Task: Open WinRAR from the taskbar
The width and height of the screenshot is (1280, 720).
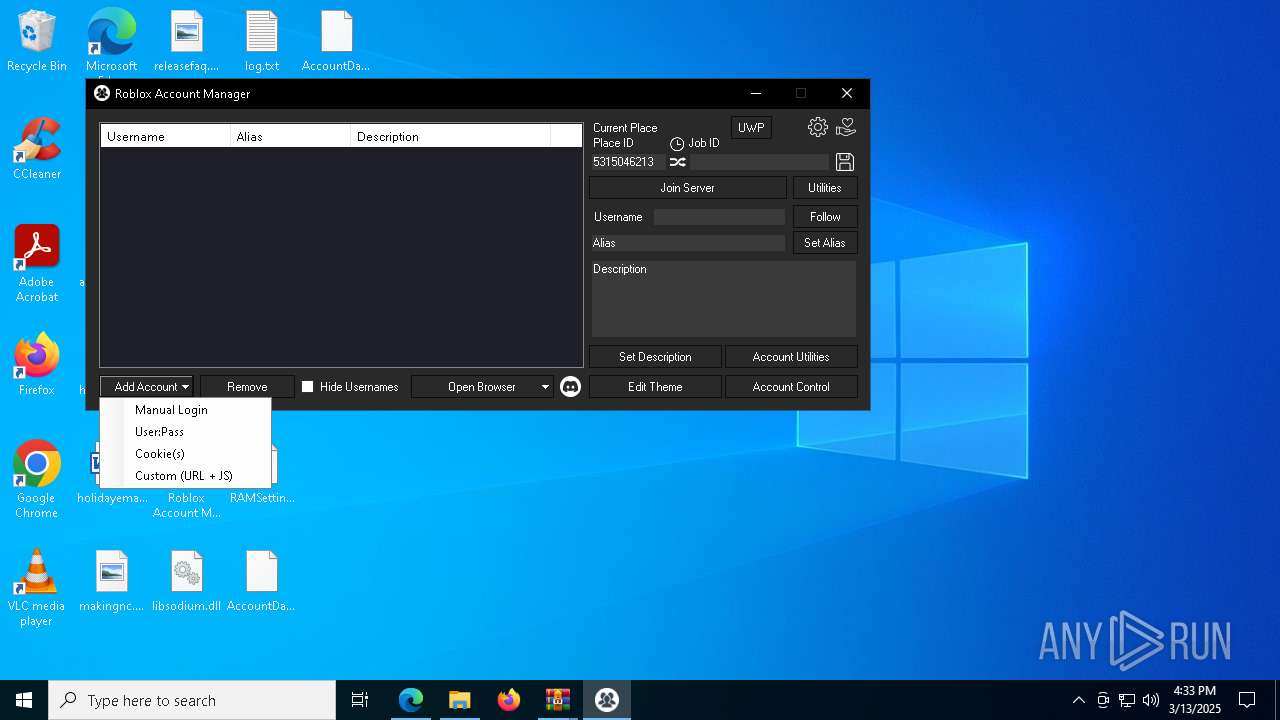Action: 558,700
